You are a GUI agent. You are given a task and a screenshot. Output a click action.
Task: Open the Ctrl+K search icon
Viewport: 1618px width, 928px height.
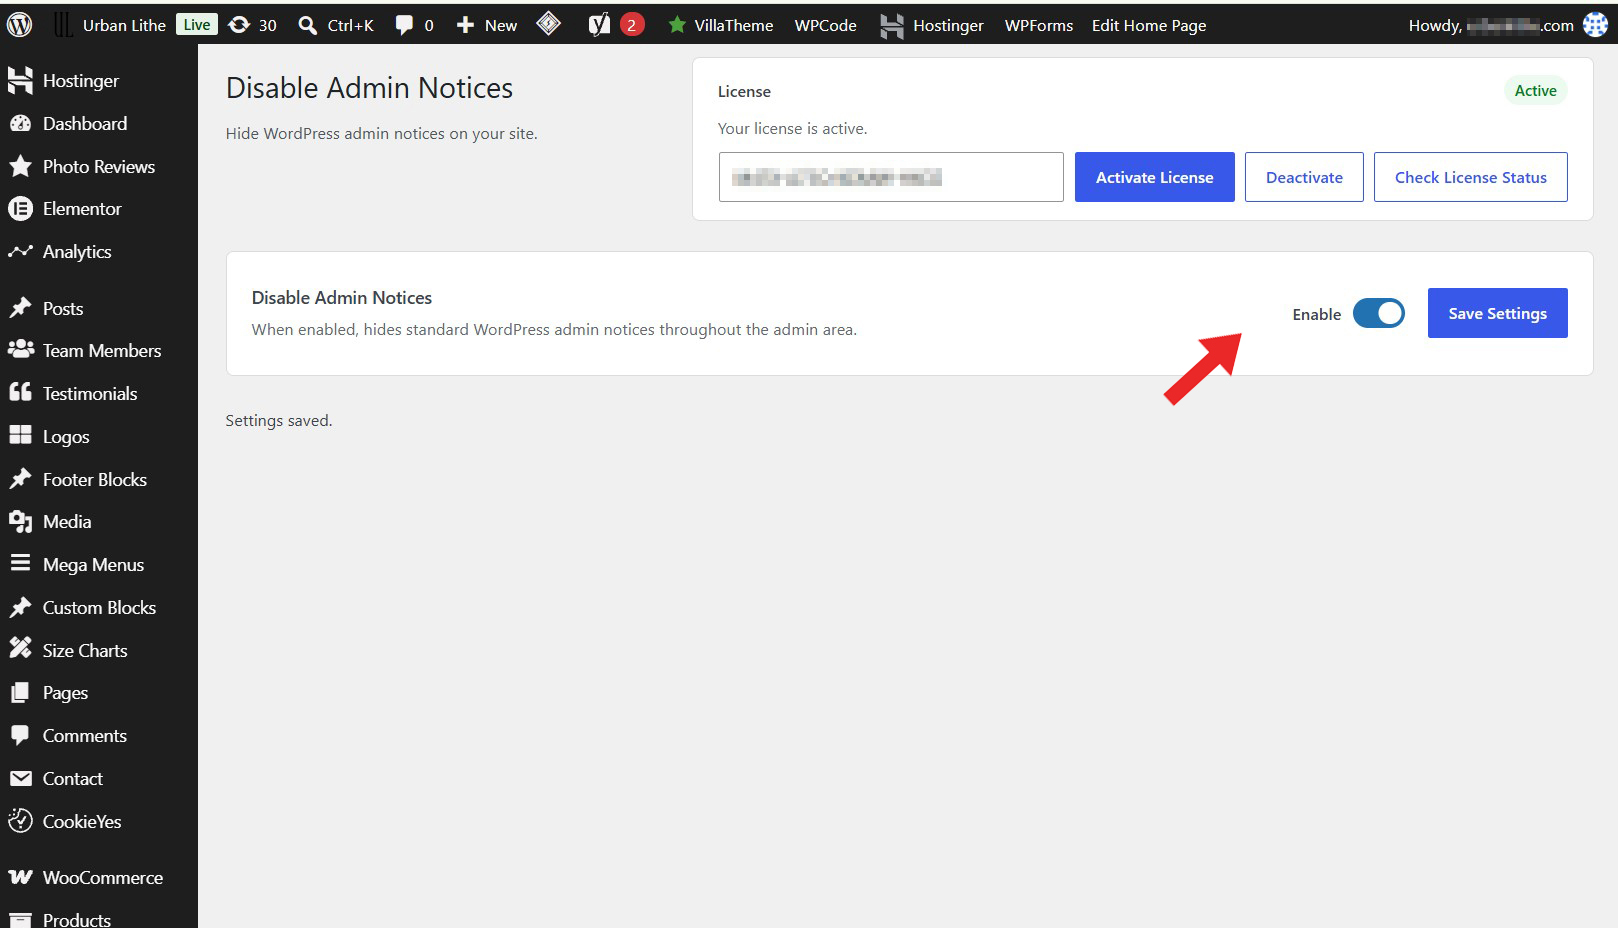[308, 25]
